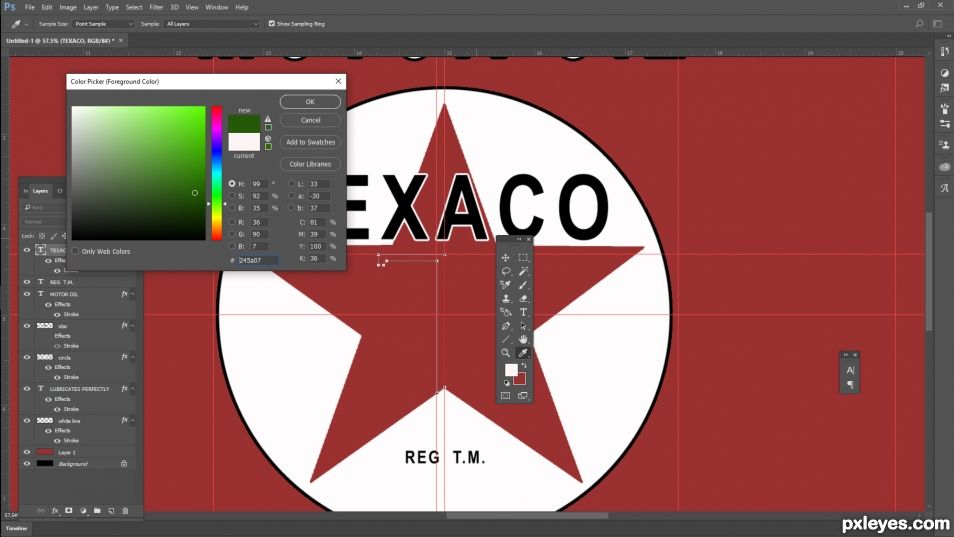Select the Move tool in toolbox

pyautogui.click(x=506, y=257)
